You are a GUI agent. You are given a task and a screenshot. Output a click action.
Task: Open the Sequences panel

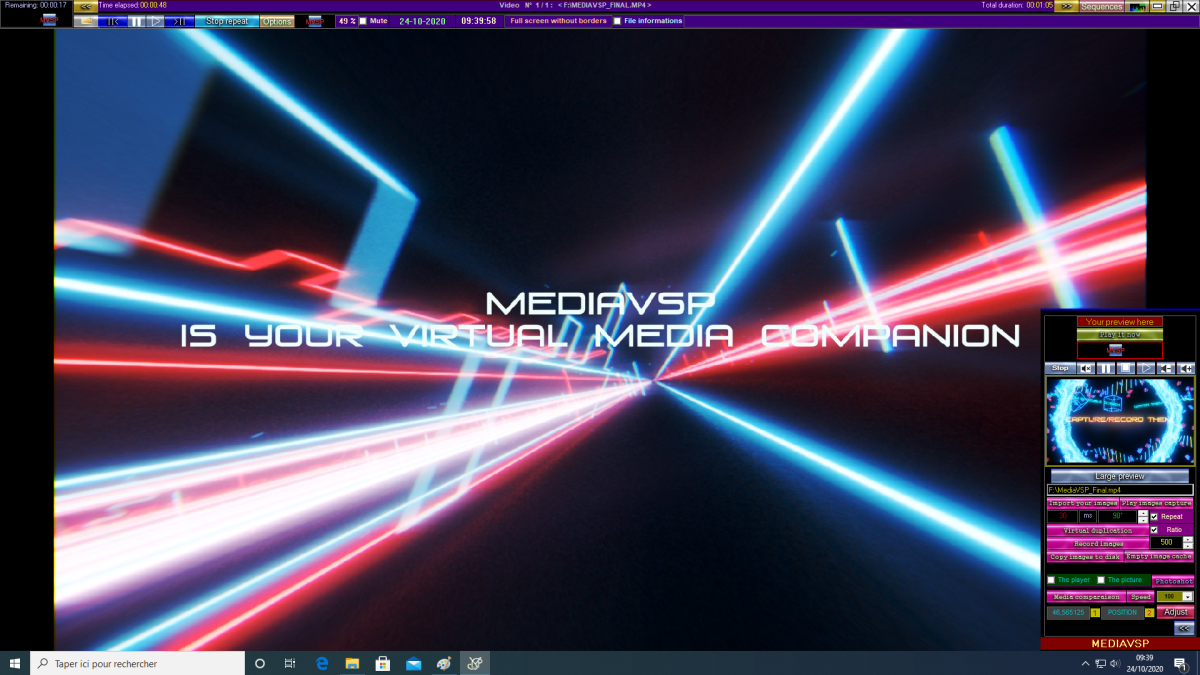coord(1101,7)
